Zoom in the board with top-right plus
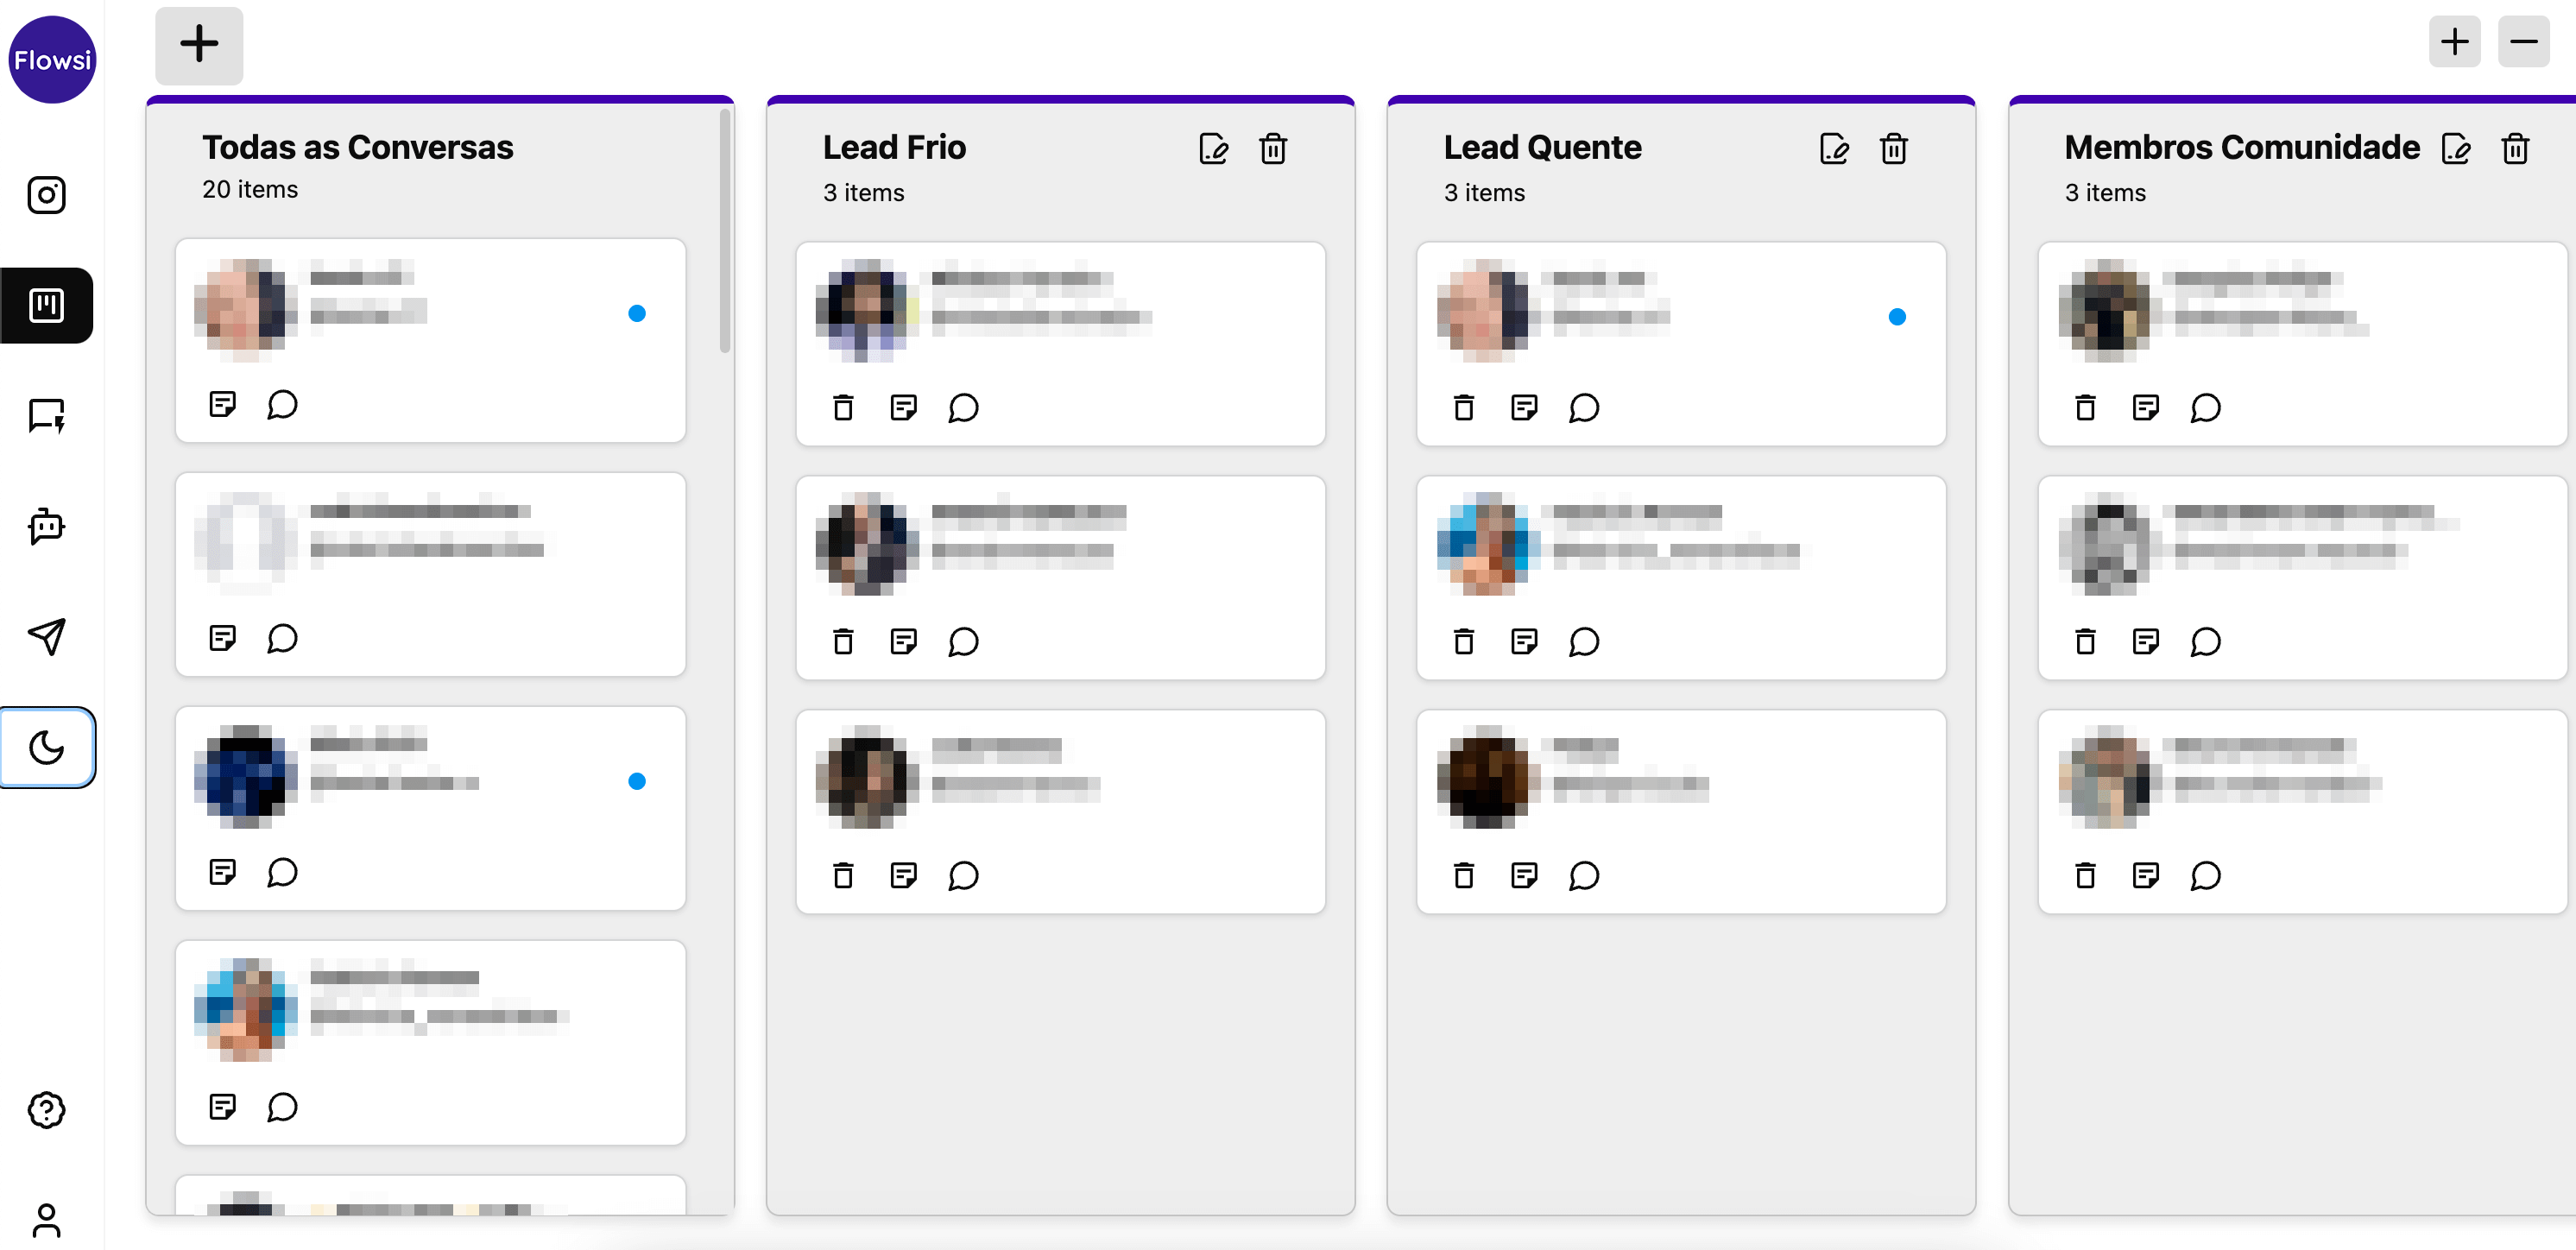2576x1250 pixels. pyautogui.click(x=2454, y=42)
